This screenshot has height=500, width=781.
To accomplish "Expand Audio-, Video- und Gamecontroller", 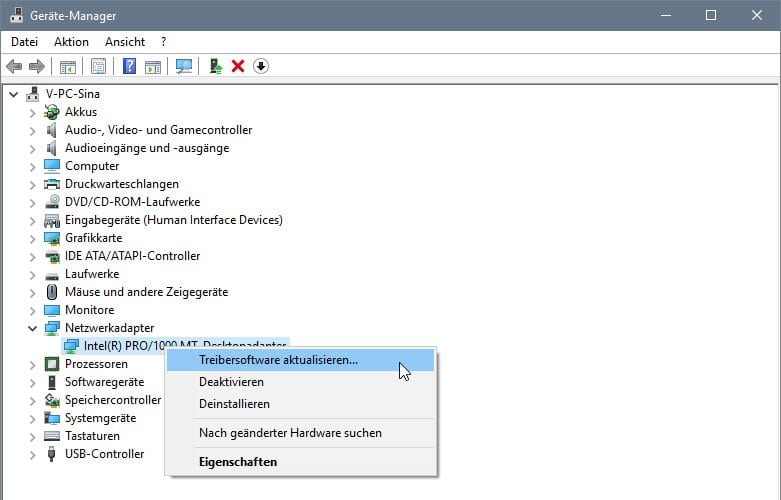I will click(x=32, y=130).
